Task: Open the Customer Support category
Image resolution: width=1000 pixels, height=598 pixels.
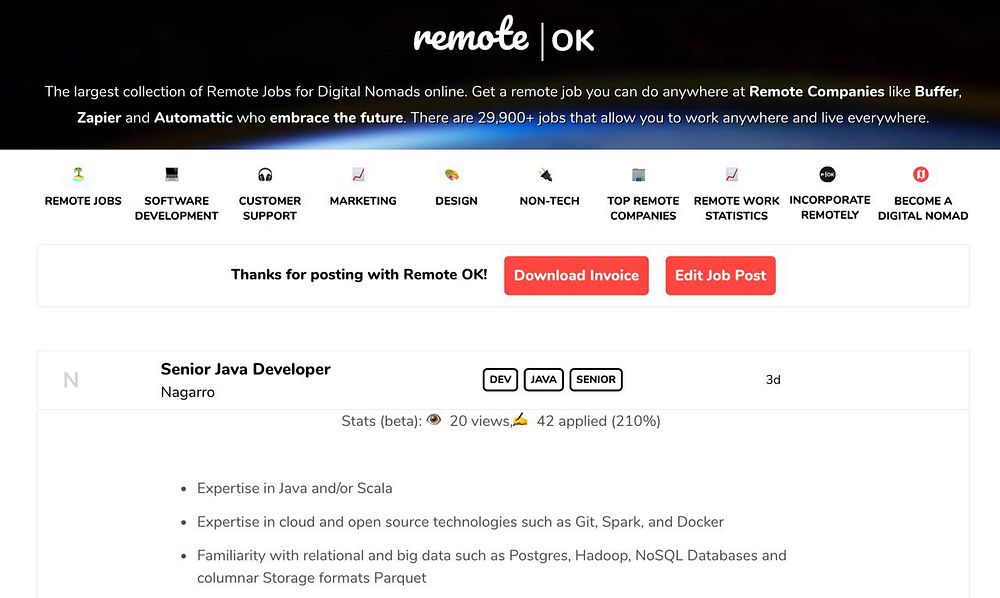Action: click(270, 208)
